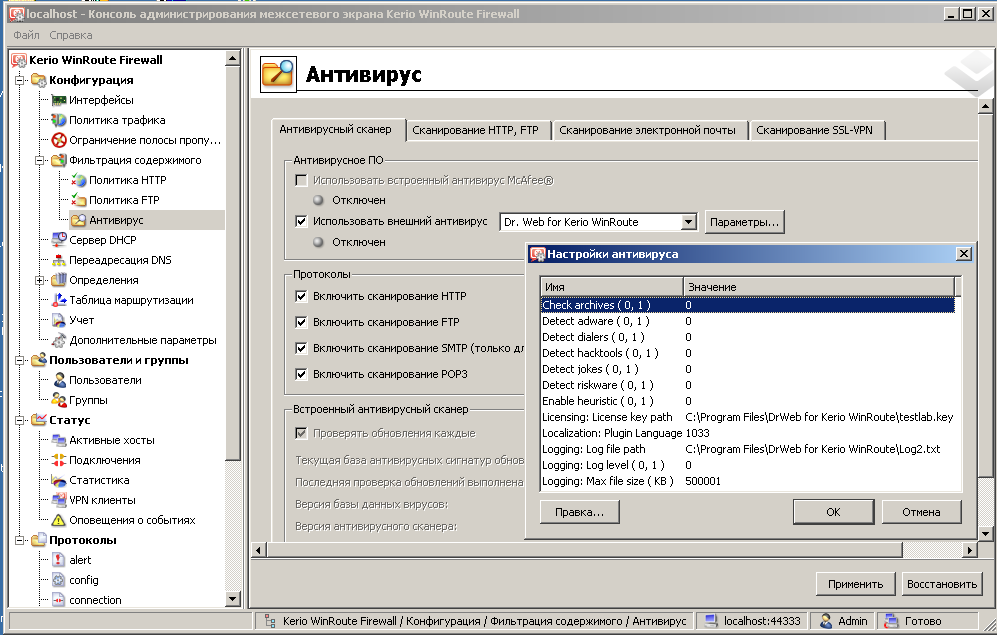Image resolution: width=997 pixels, height=635 pixels.
Task: Click the Политика HTTP icon
Action: pyautogui.click(x=79, y=180)
